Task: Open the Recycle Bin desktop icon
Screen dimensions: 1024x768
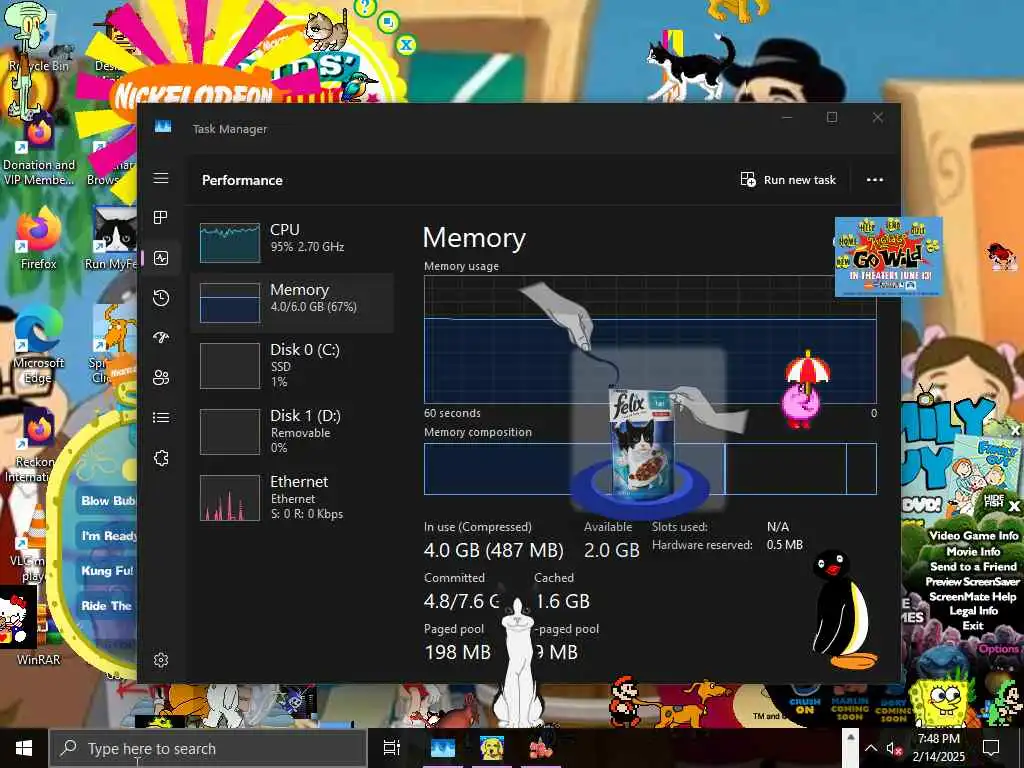Action: pyautogui.click(x=38, y=40)
